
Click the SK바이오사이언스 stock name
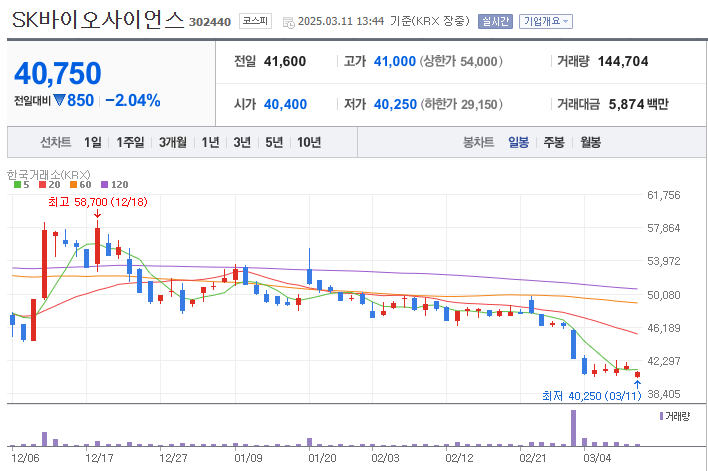[x=98, y=20]
